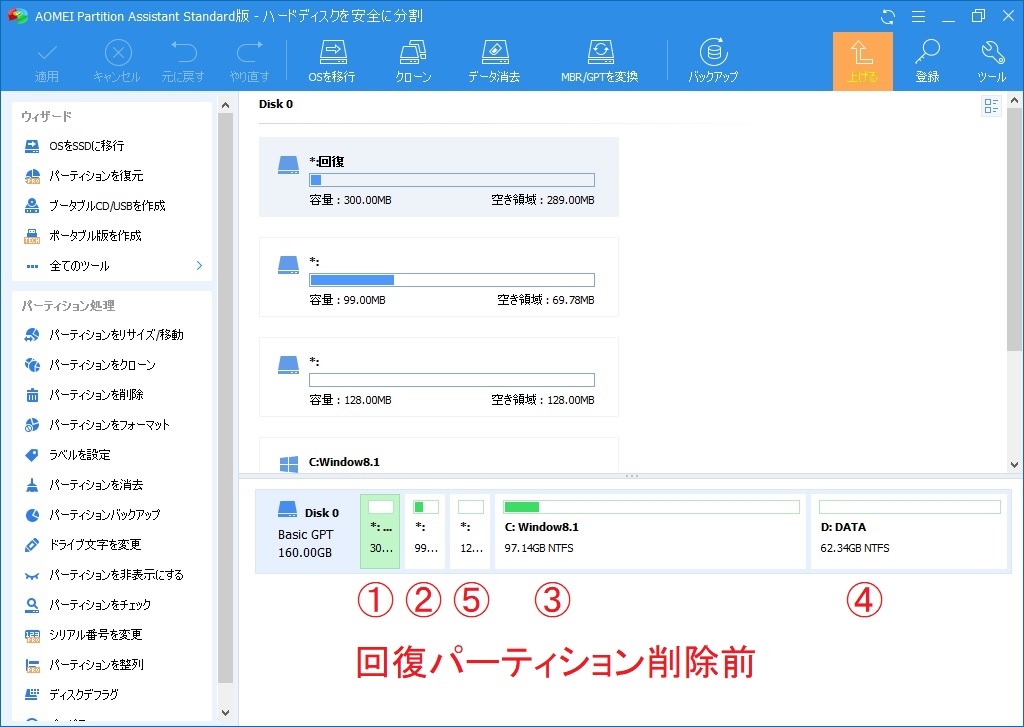Screen dimensions: 1024x727
Task: Click partition list scrollbar up arrow
Action: pyautogui.click(x=1014, y=101)
